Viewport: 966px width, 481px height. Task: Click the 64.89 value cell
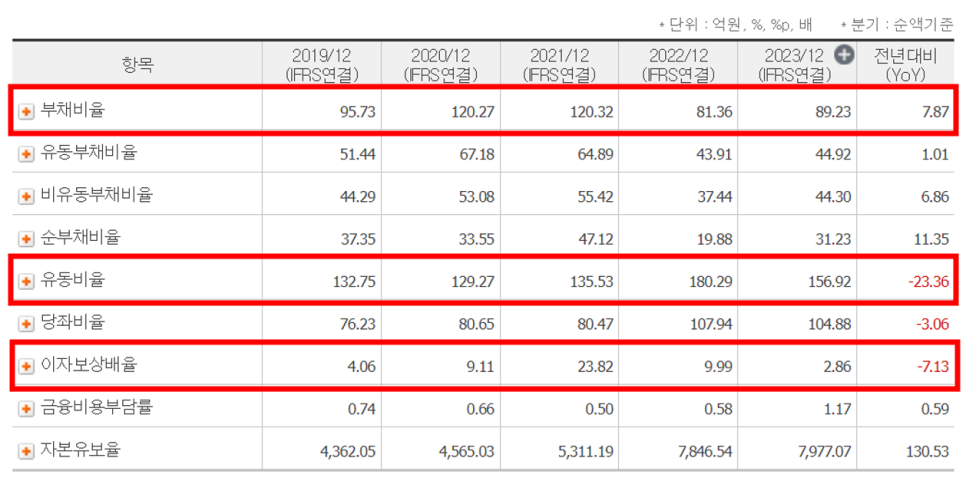595,155
